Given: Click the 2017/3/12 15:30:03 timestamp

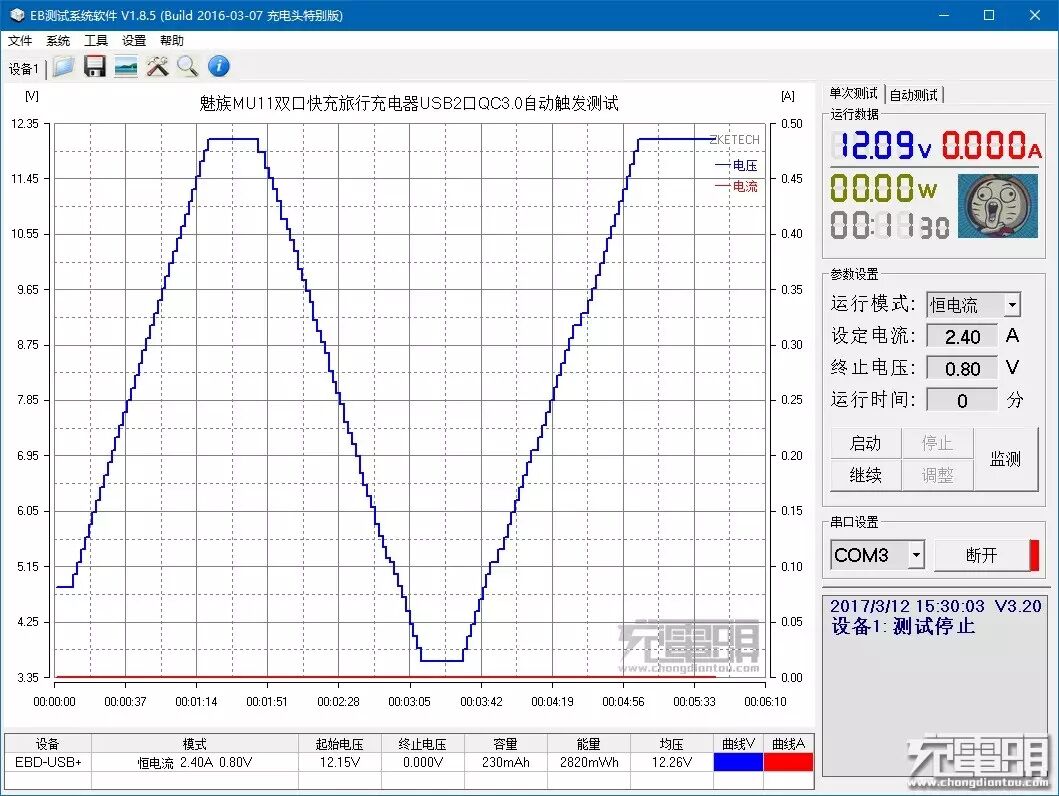Looking at the screenshot, I should (907, 606).
